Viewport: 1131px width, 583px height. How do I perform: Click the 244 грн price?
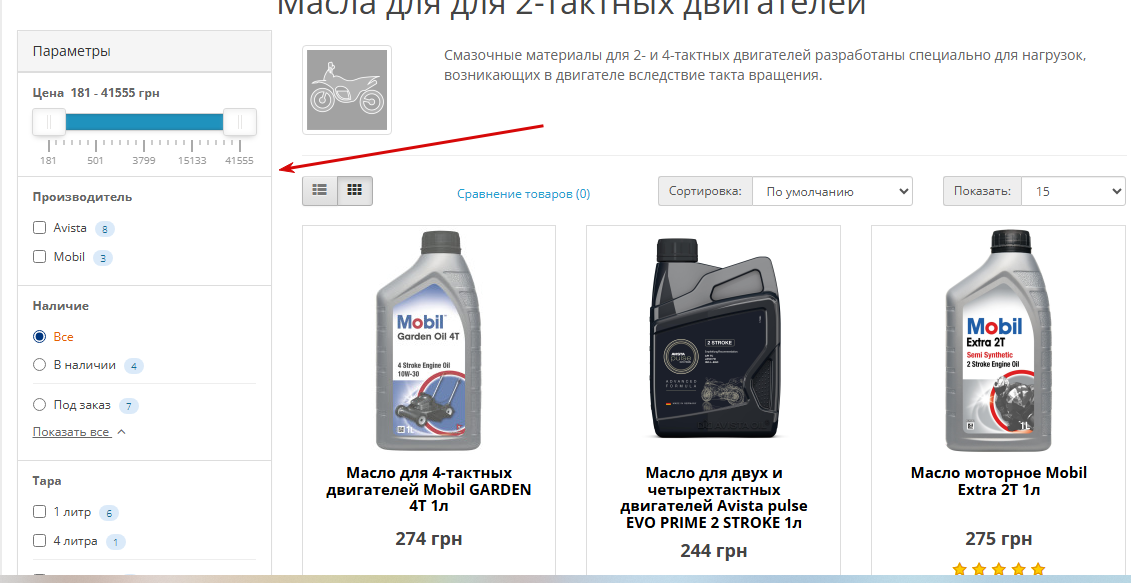713,551
